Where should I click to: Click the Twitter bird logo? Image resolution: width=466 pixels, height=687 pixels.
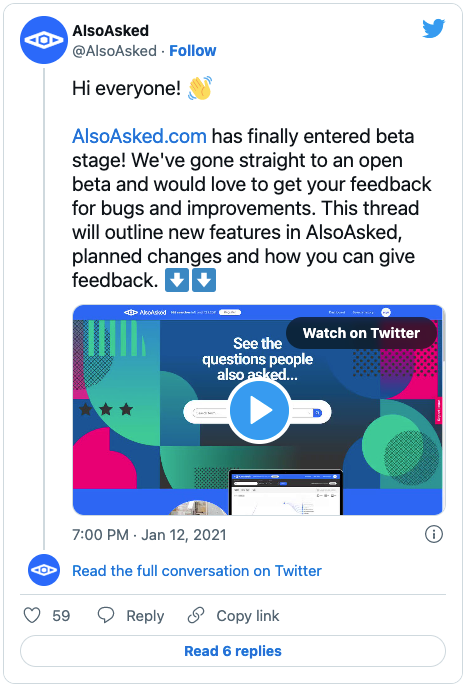434,29
